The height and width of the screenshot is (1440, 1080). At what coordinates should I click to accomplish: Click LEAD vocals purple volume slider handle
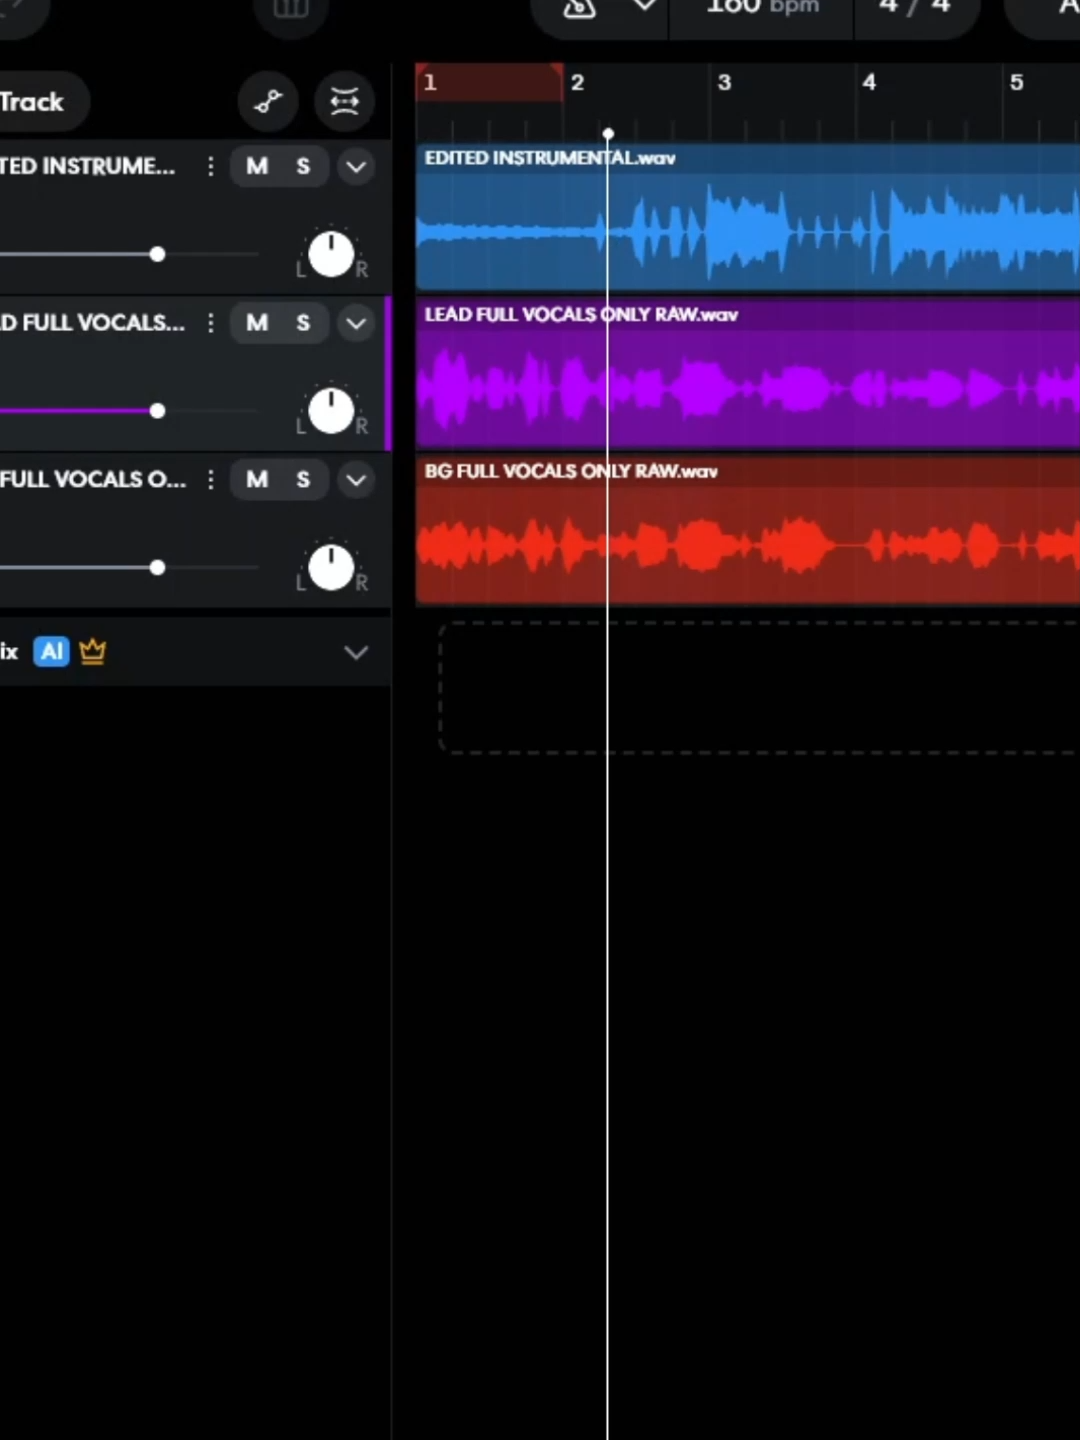[x=157, y=411]
